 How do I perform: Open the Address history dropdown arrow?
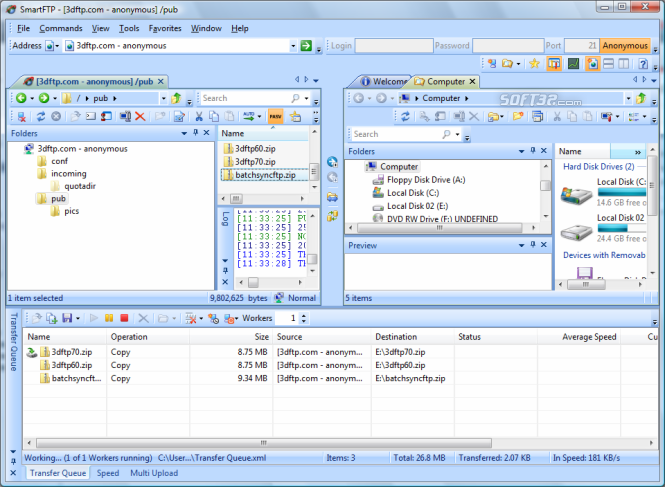tap(293, 45)
